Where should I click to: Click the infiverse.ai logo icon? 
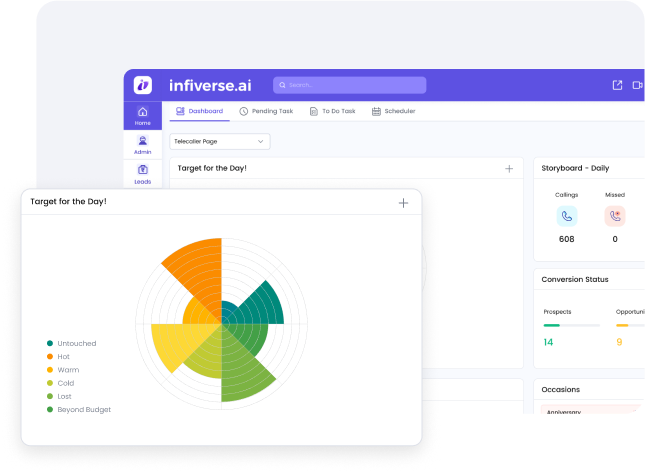pos(143,85)
